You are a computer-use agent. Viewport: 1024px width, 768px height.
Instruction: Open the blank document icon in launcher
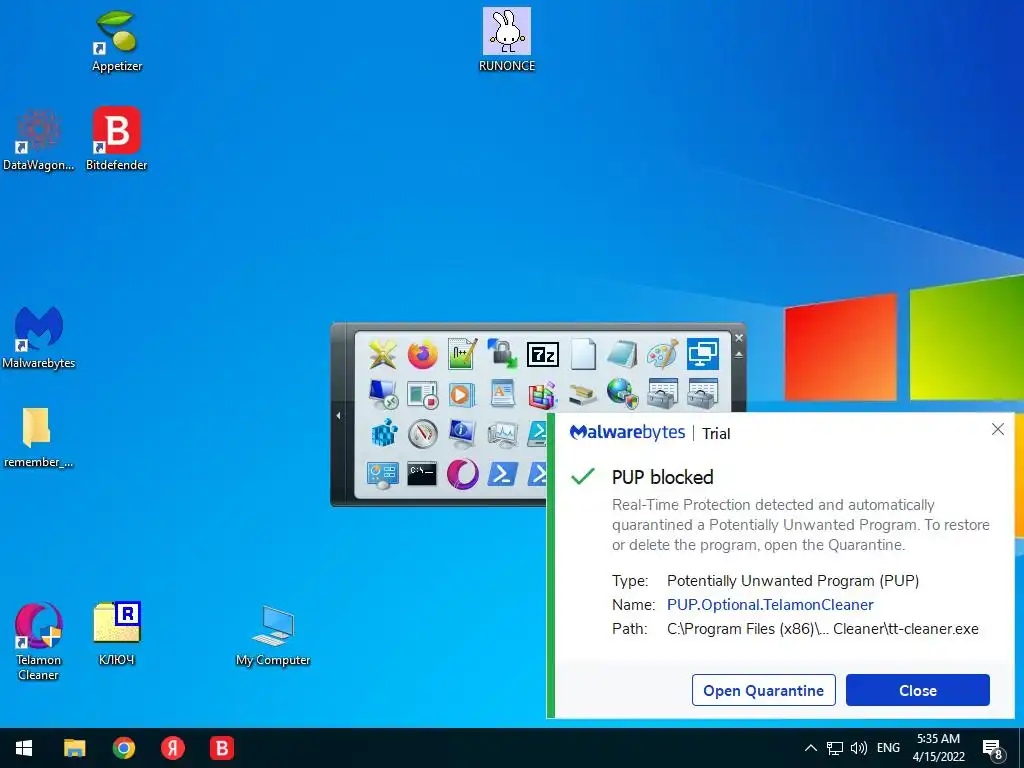(x=583, y=355)
